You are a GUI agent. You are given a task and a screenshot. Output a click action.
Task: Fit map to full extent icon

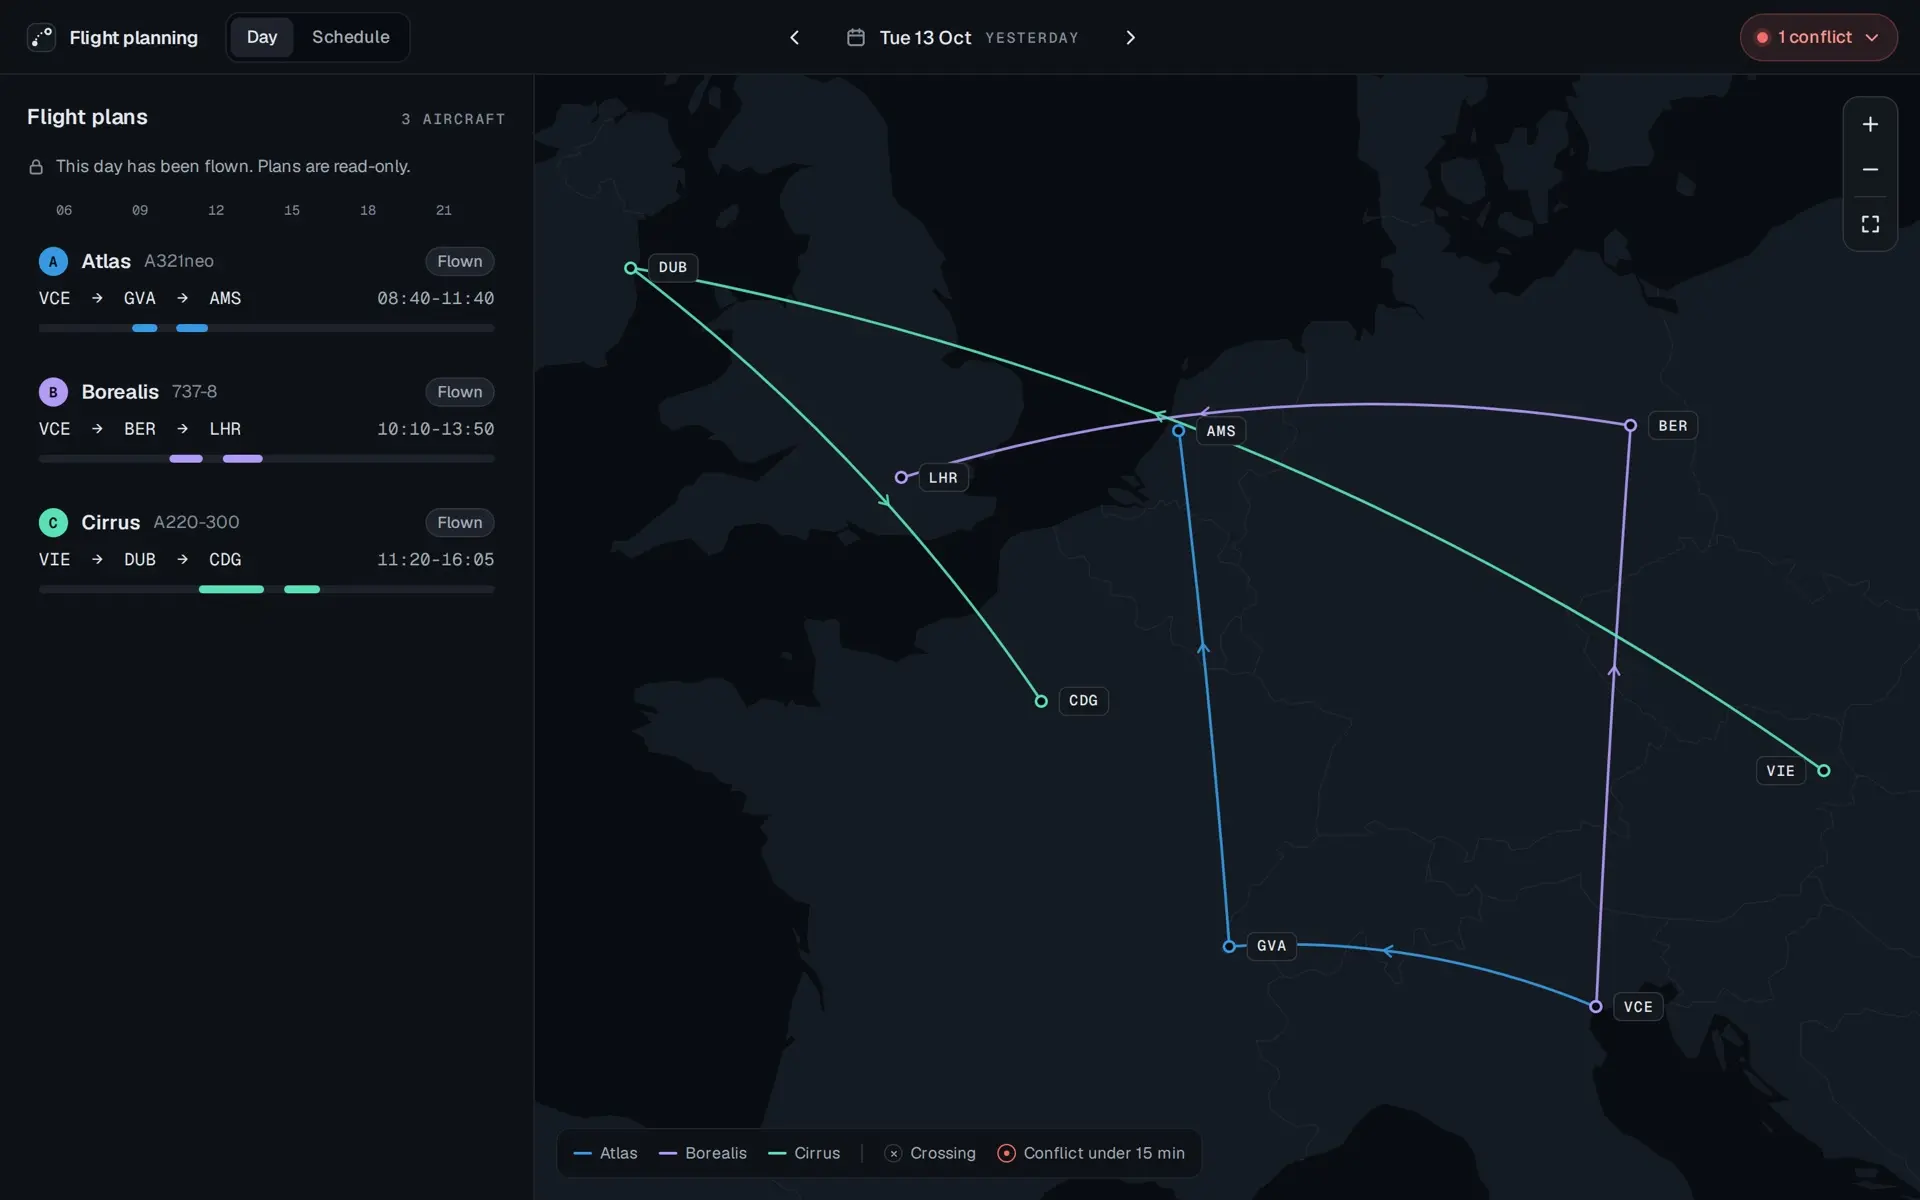(1870, 224)
